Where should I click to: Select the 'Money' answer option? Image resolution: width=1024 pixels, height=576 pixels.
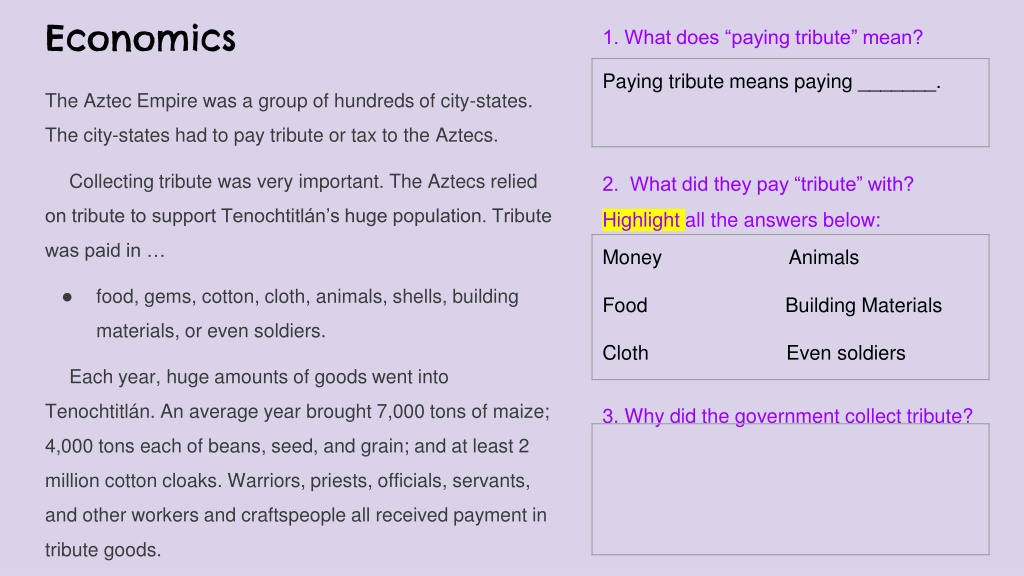pyautogui.click(x=632, y=258)
